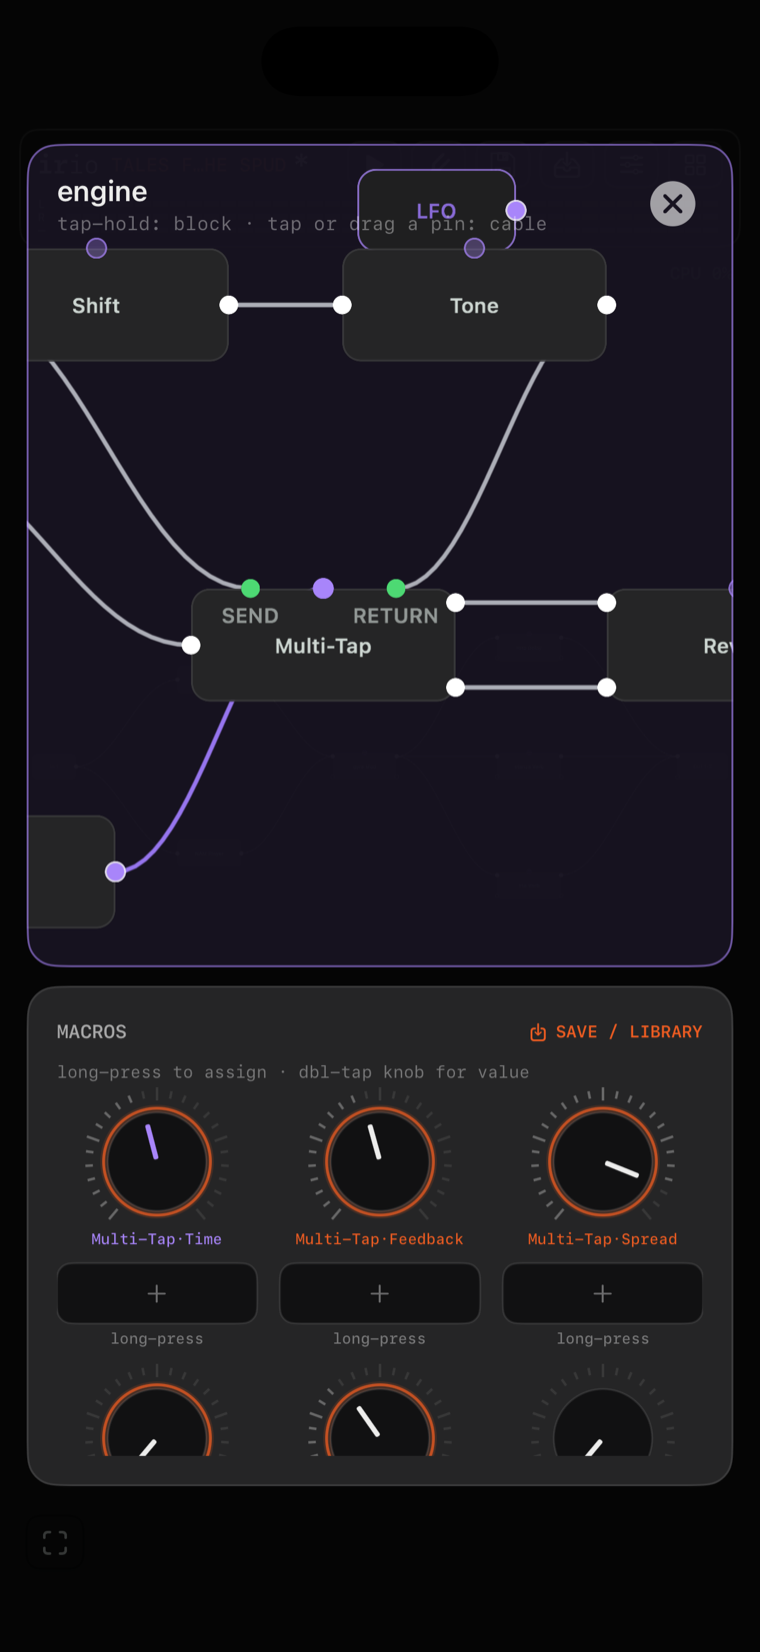Click the 'engine' panel title

click(x=102, y=191)
